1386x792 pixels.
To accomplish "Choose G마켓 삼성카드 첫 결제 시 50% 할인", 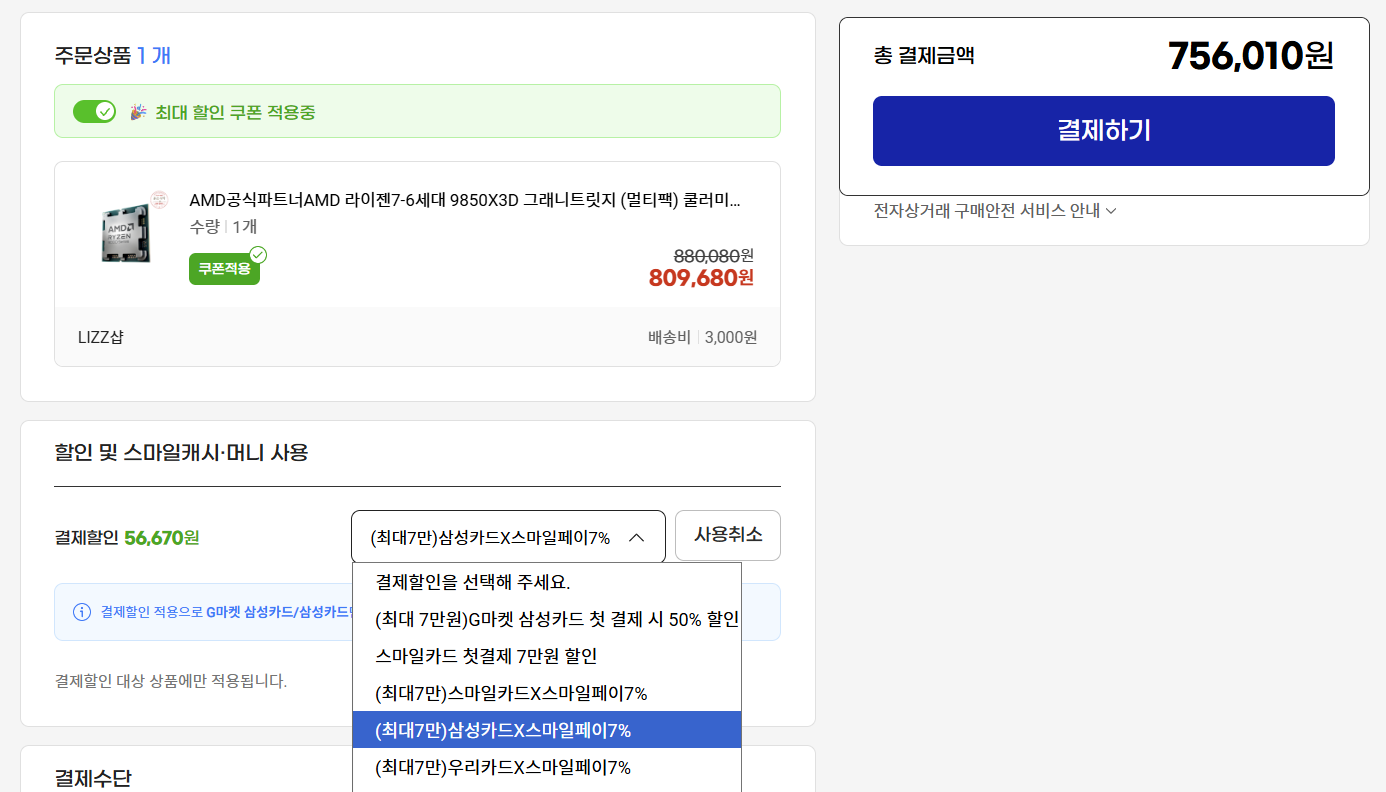I will click(556, 619).
